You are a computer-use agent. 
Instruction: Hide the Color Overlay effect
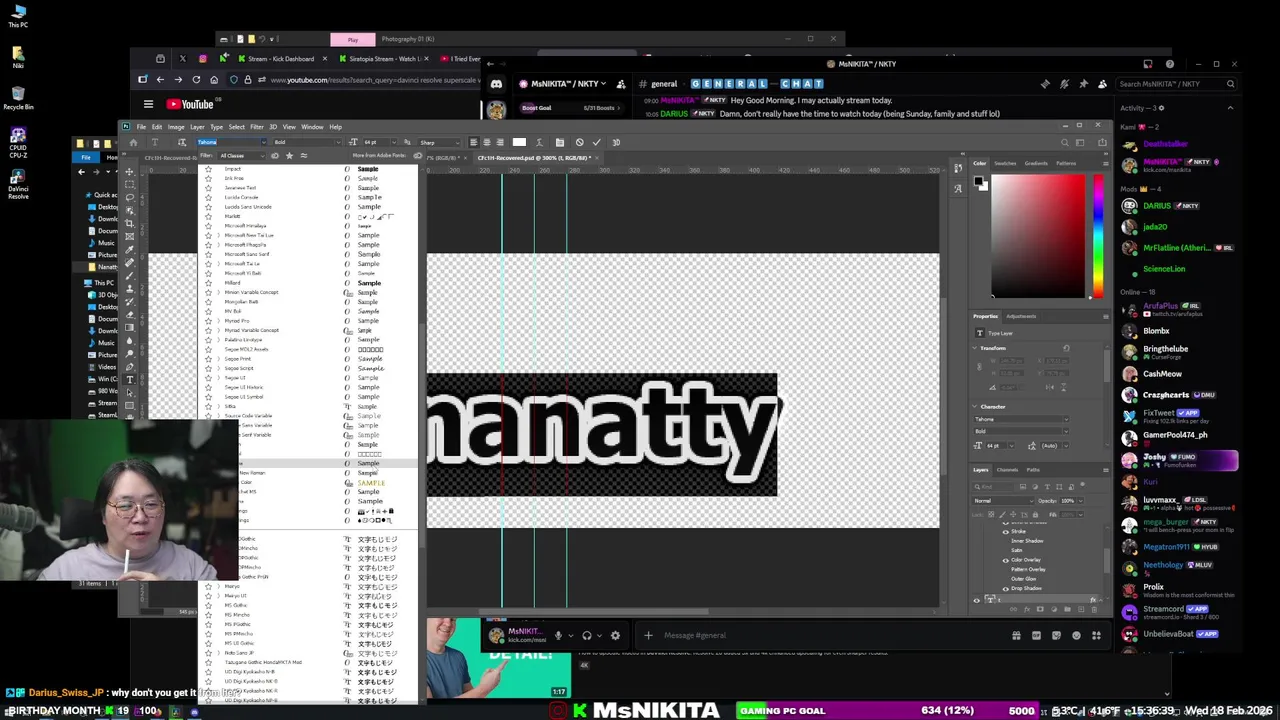[x=1005, y=560]
